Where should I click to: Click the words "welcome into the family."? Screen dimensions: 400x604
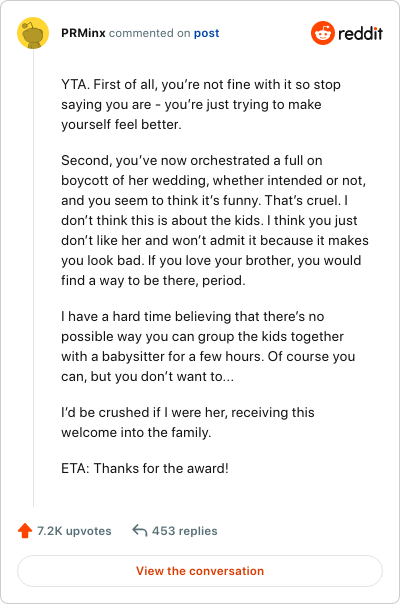point(136,432)
